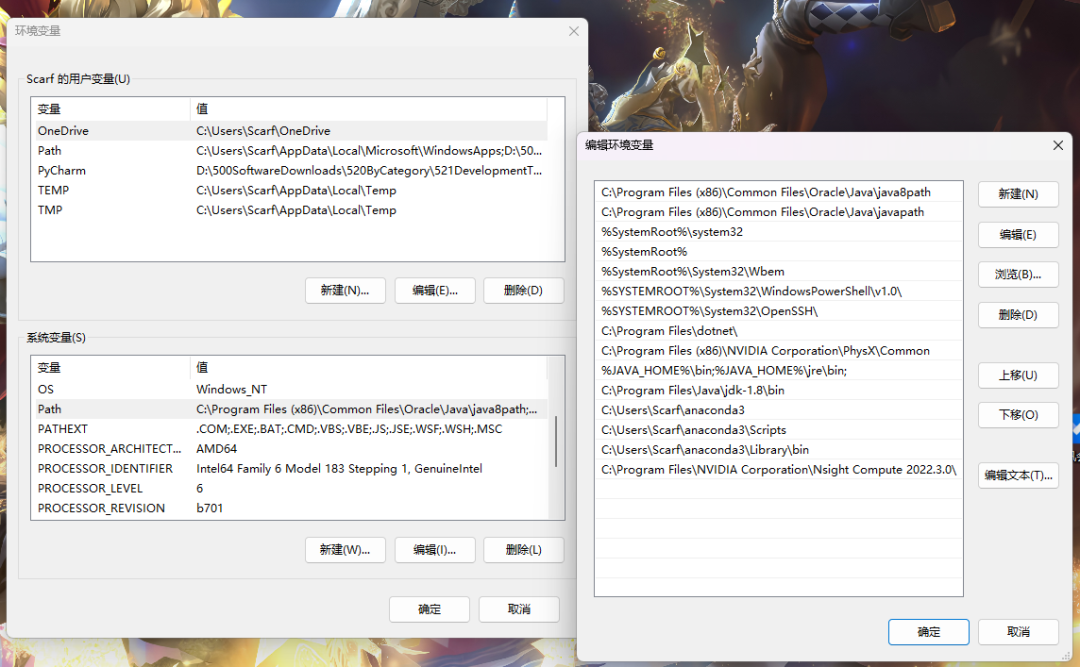Select the C:\Program Files\dotnet\ entry
This screenshot has width=1080, height=667.
click(x=669, y=331)
